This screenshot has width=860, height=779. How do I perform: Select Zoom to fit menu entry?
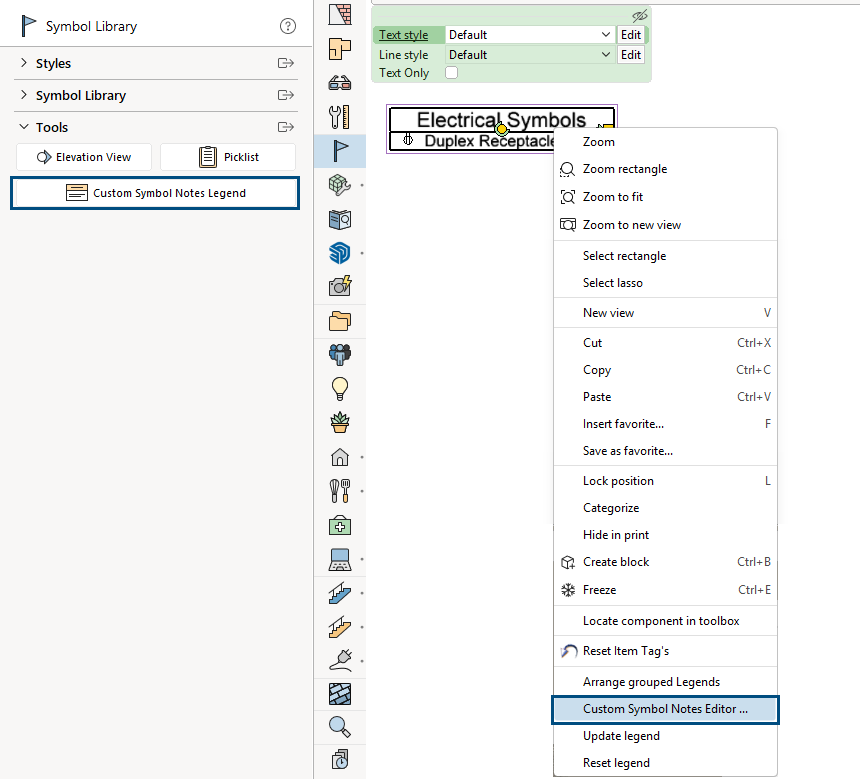tap(665, 197)
